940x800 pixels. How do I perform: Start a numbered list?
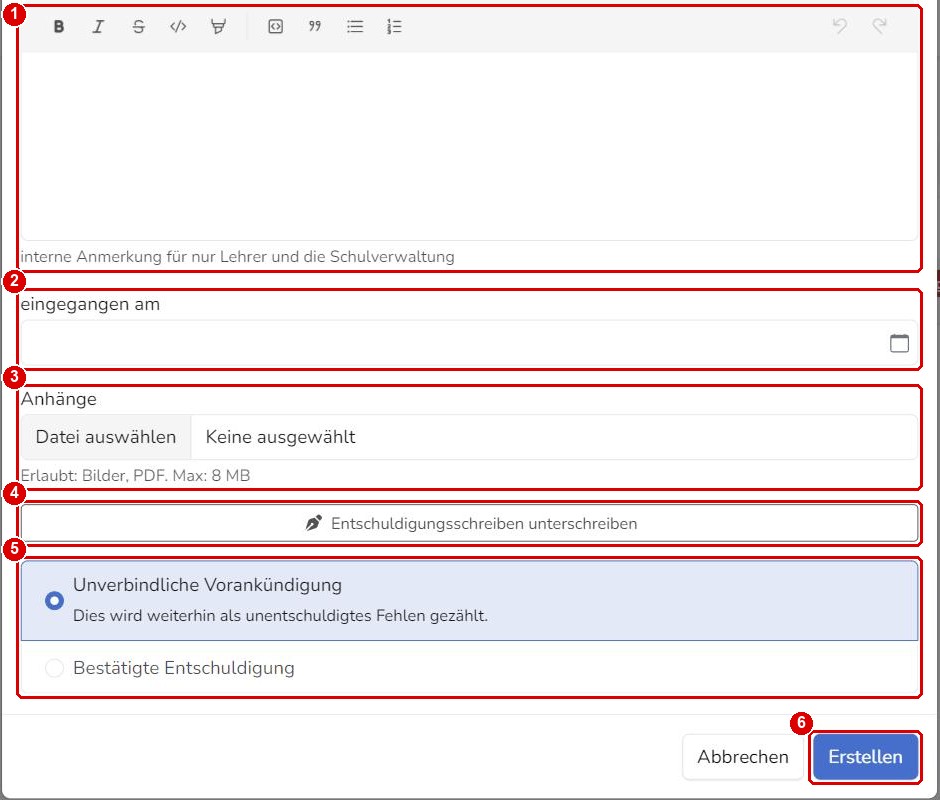click(394, 26)
